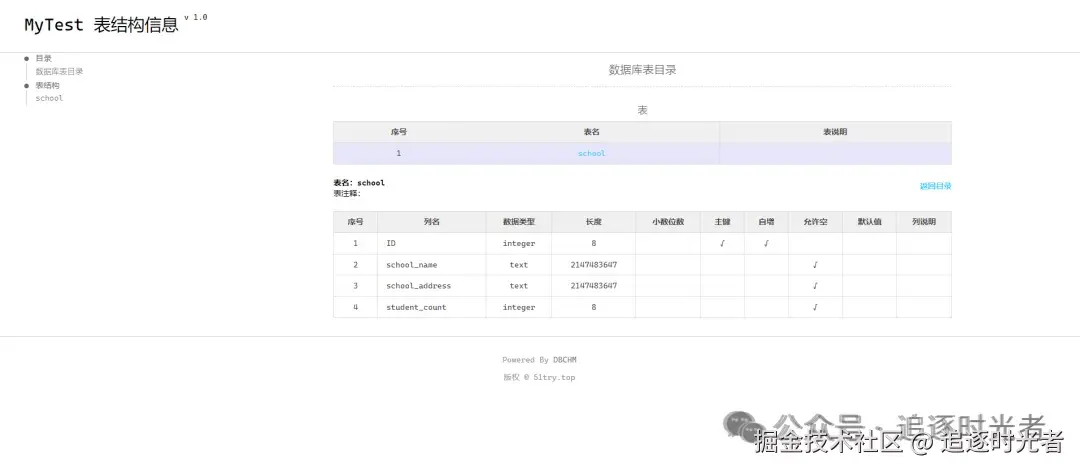Viewport: 1080px width, 471px height.
Task: Click the 自增 column header
Action: click(767, 222)
